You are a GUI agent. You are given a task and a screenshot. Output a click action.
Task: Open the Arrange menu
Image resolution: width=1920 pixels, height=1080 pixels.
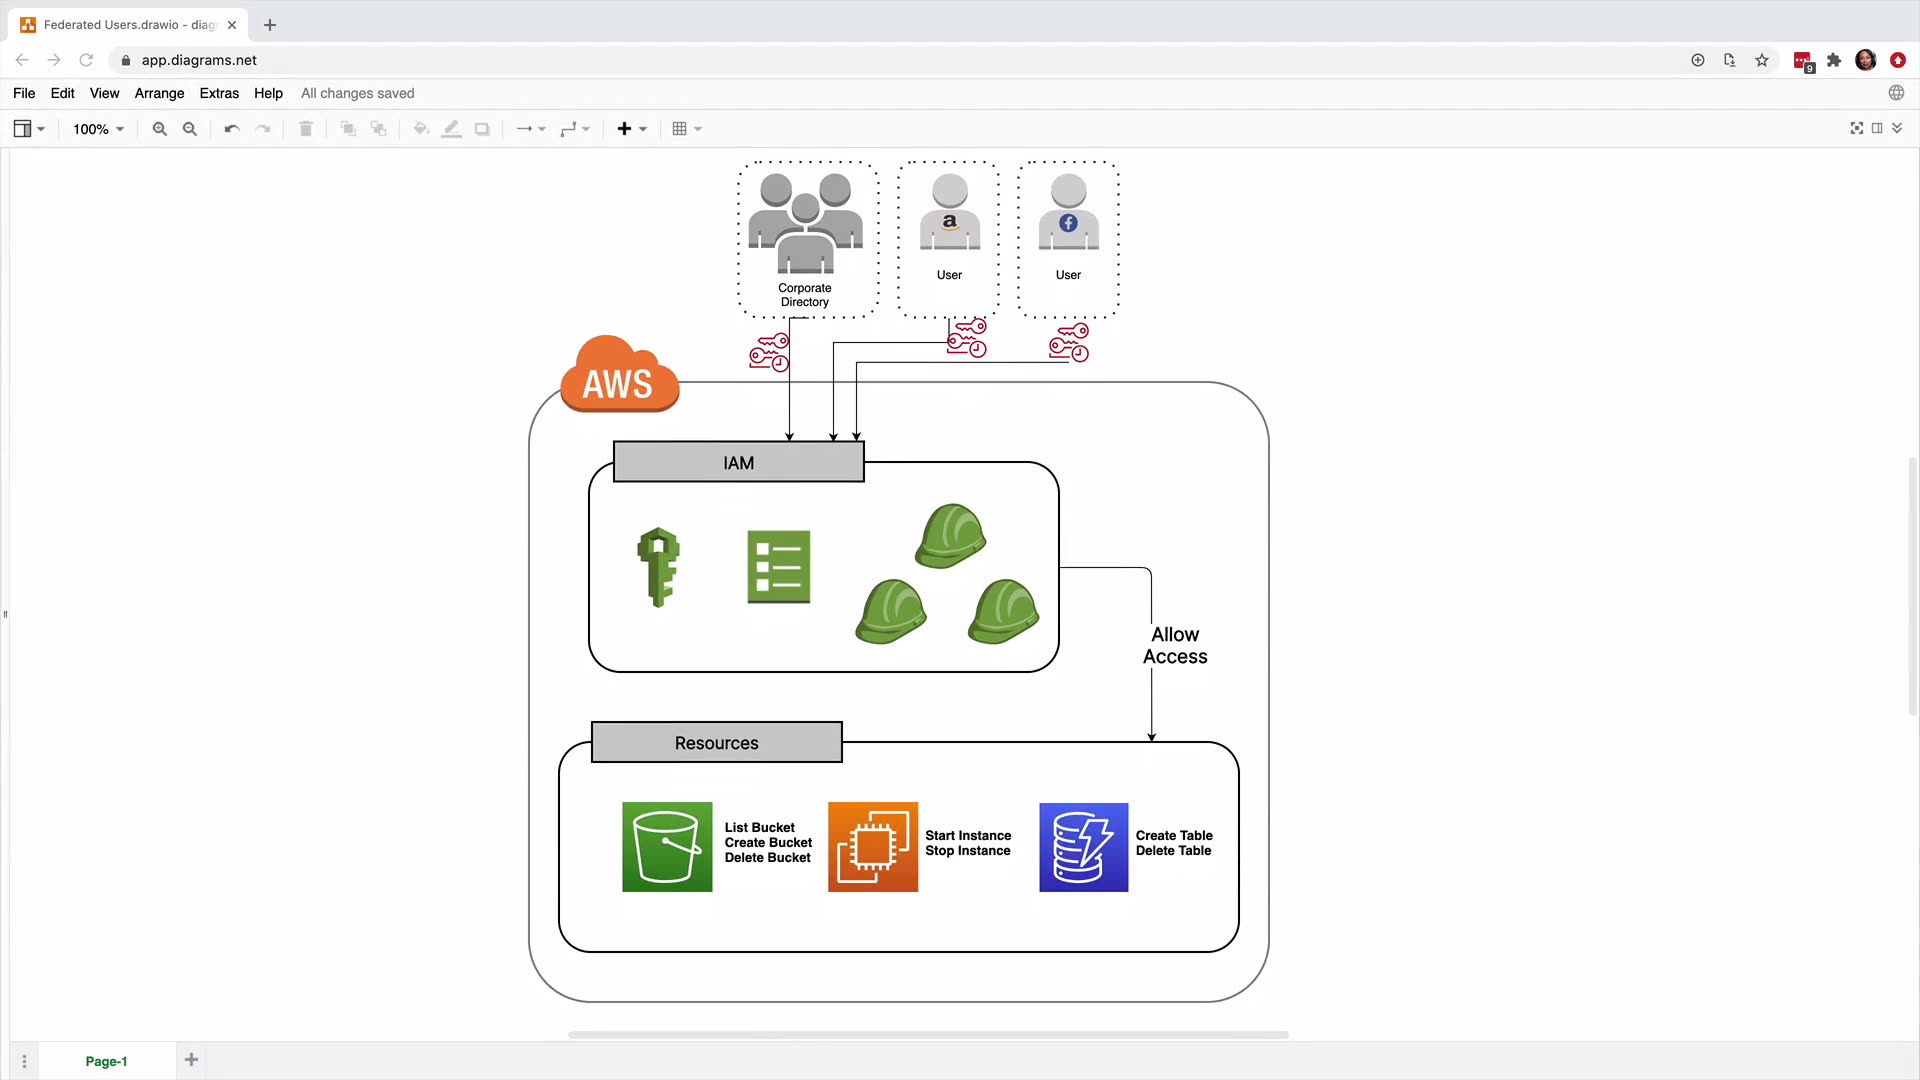click(x=159, y=93)
